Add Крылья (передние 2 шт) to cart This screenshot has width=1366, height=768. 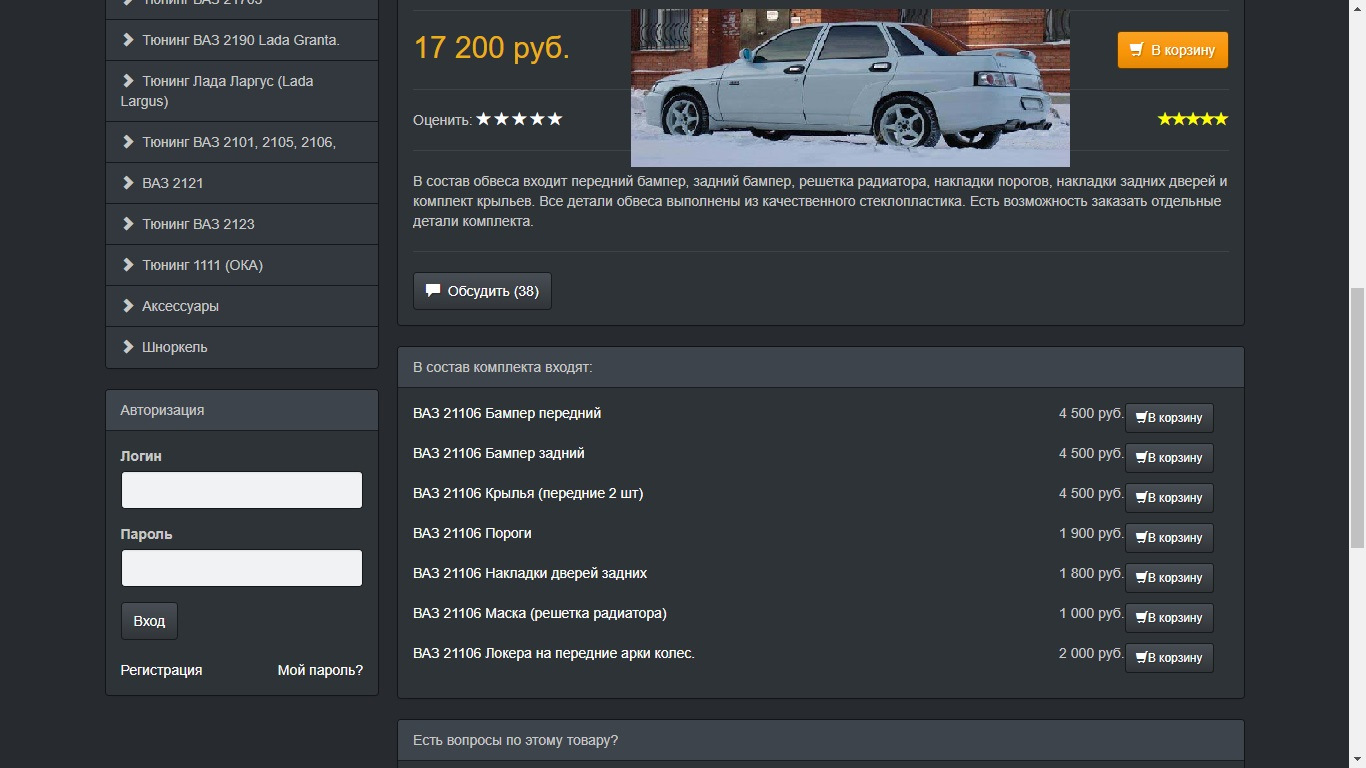(1169, 498)
